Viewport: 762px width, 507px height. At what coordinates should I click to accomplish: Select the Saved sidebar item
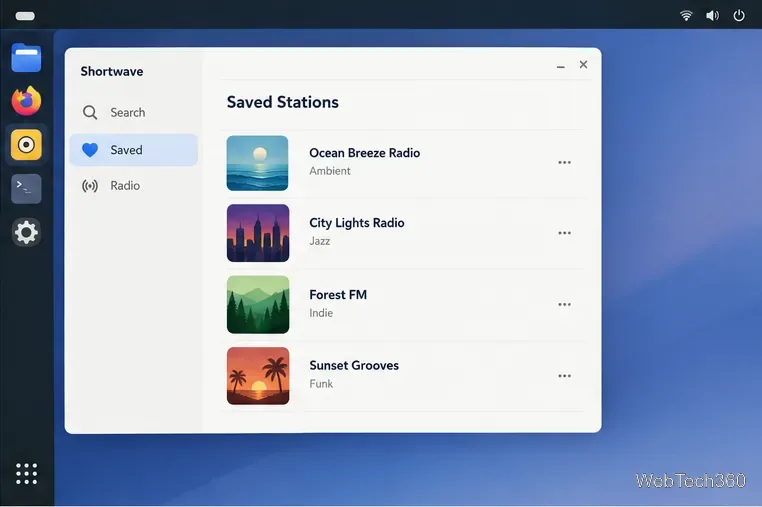click(x=133, y=150)
